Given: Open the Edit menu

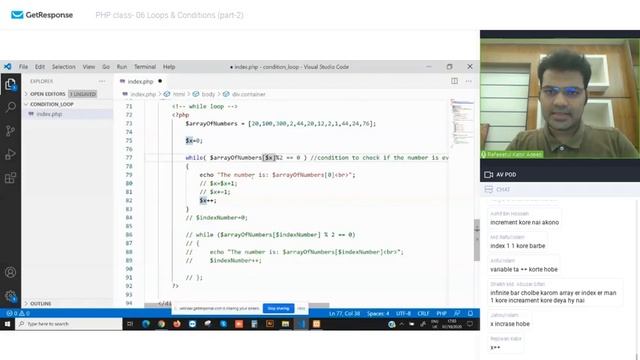Looking at the screenshot, I should [x=40, y=67].
